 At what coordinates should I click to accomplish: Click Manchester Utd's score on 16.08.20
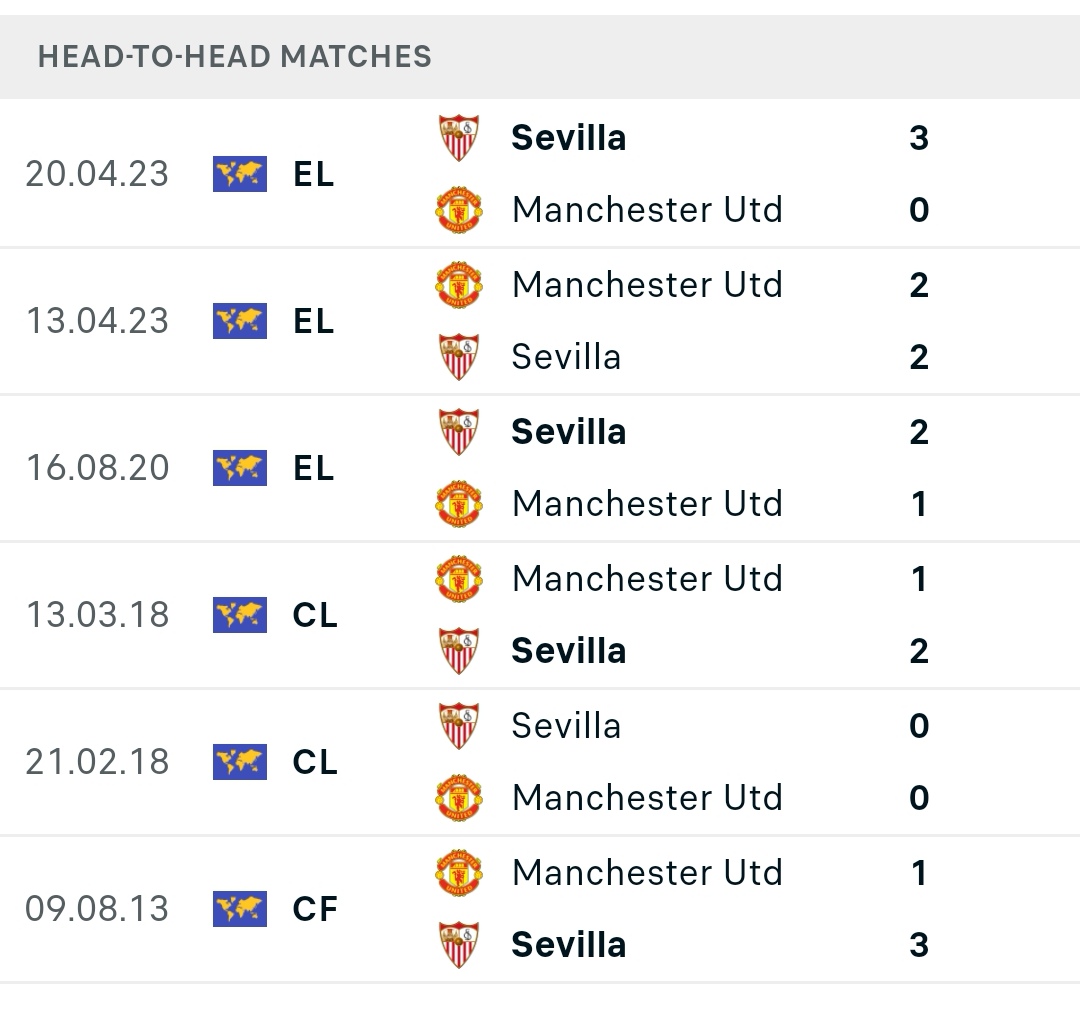coord(919,503)
